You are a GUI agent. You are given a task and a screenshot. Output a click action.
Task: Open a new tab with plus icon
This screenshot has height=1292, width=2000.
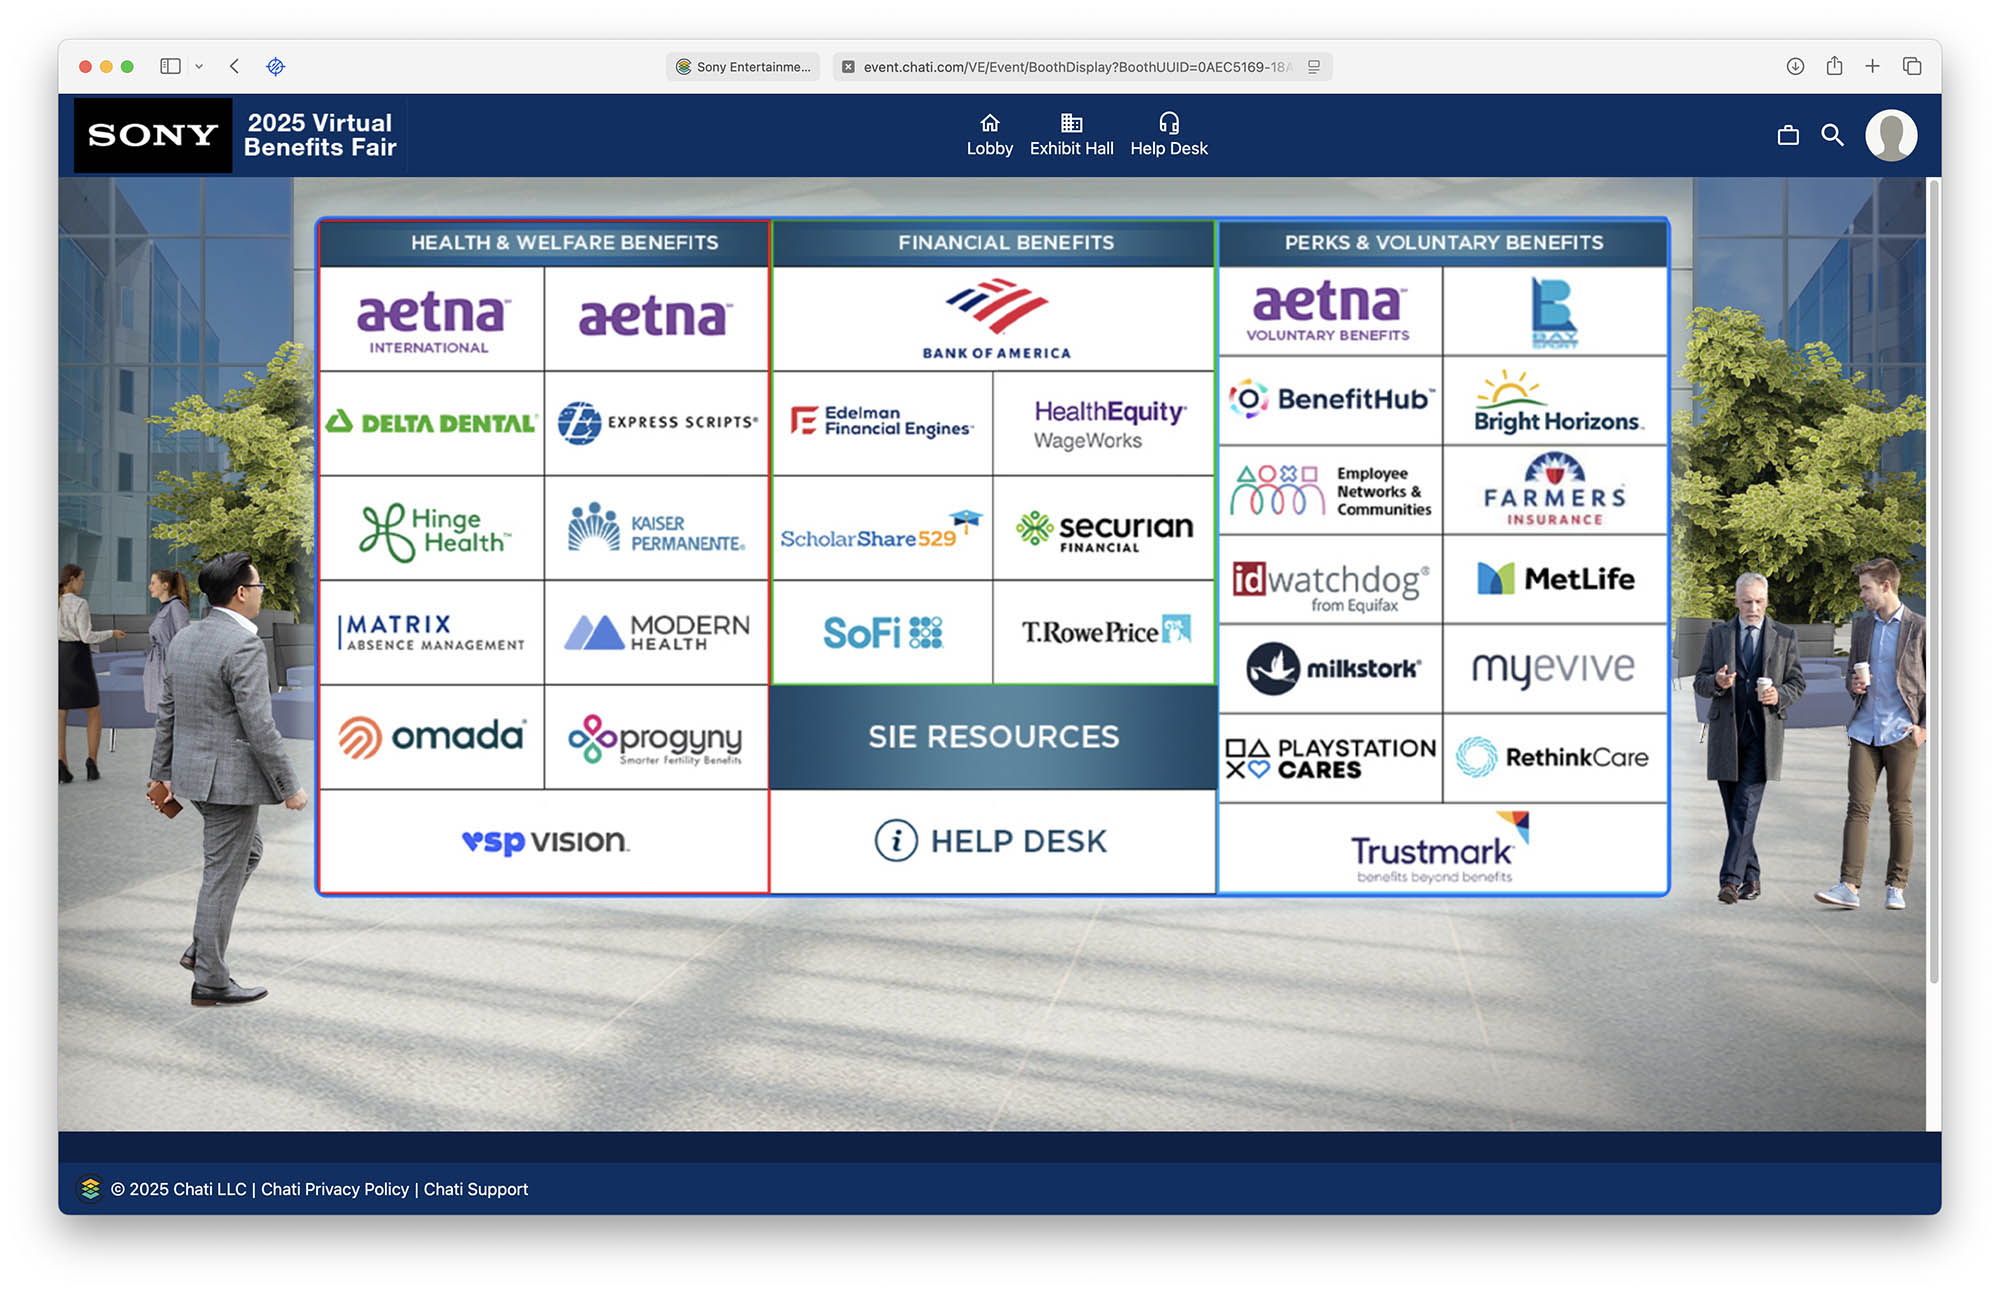tap(1872, 66)
